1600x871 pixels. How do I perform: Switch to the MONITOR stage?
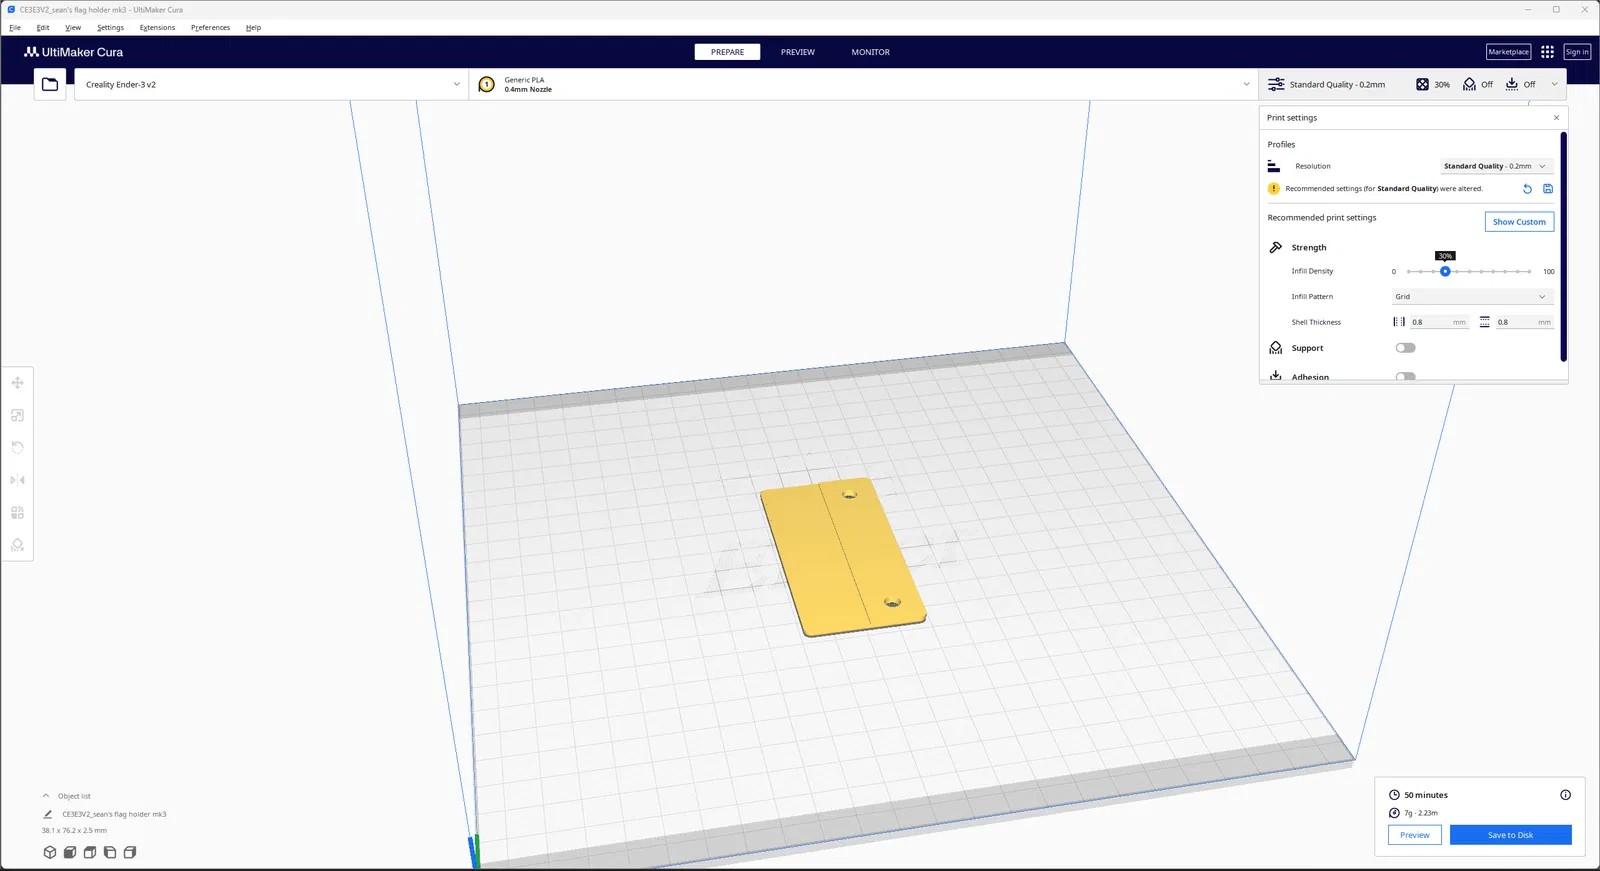[870, 52]
